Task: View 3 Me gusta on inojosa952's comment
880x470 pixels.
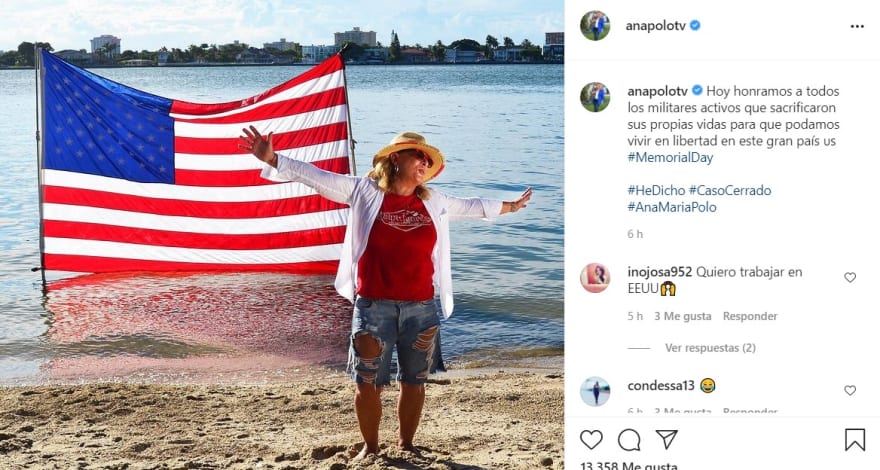Action: [x=682, y=316]
